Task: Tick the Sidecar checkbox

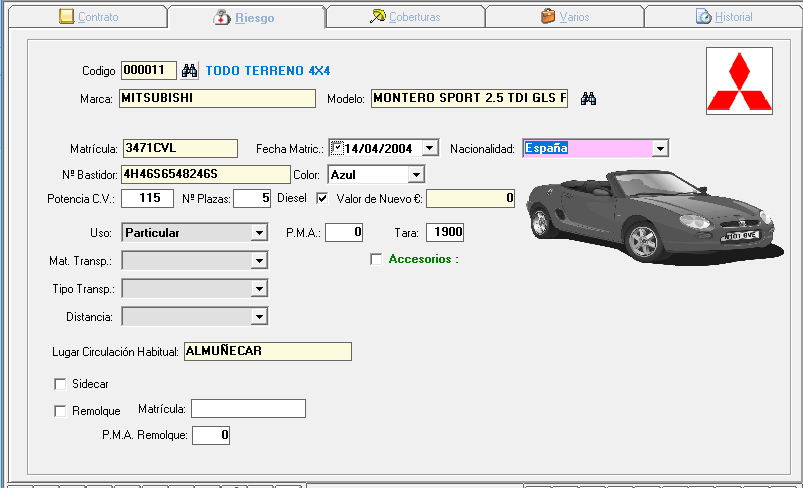Action: [x=60, y=384]
